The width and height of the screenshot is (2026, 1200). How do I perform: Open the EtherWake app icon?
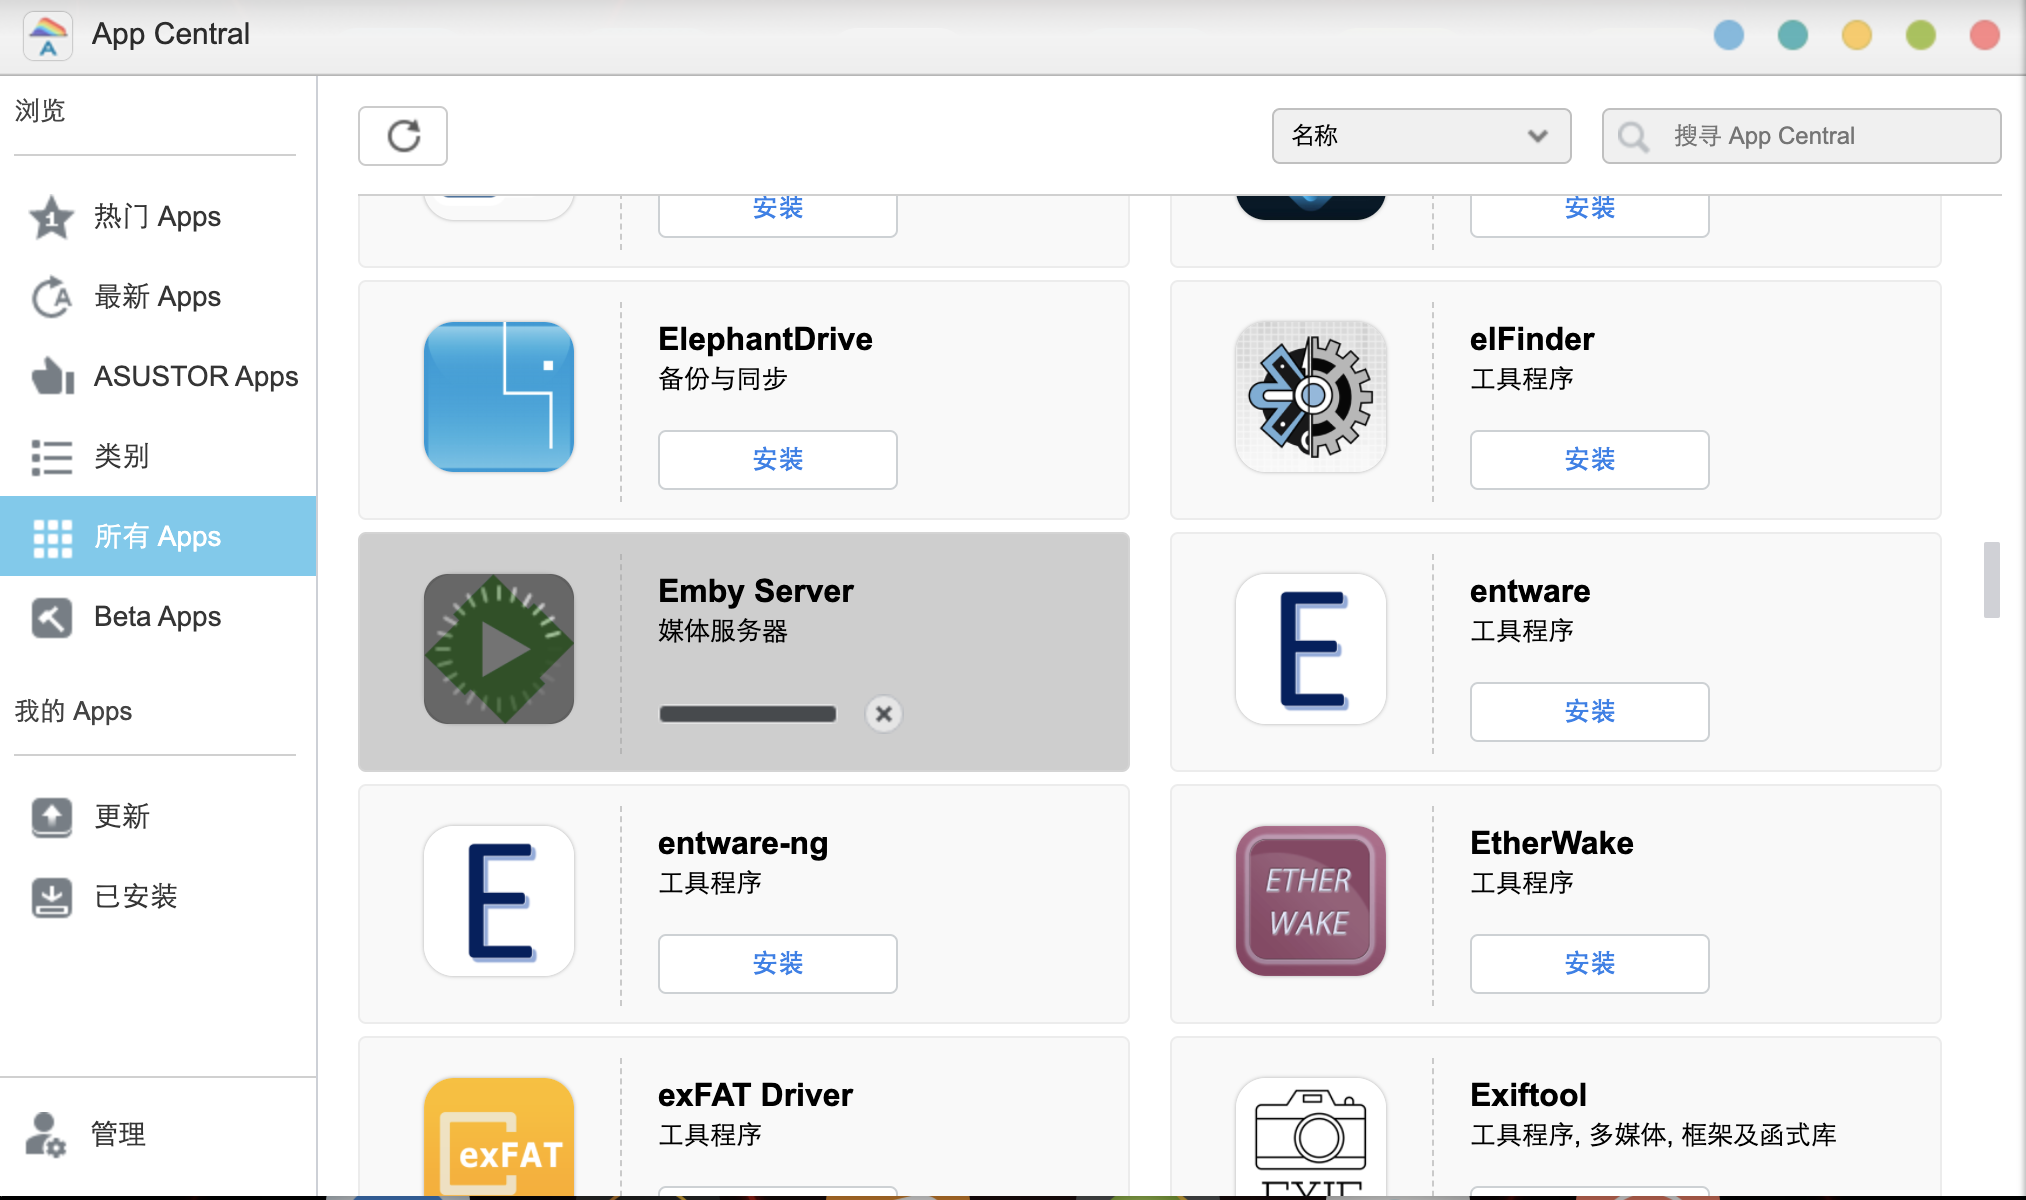click(x=1311, y=900)
